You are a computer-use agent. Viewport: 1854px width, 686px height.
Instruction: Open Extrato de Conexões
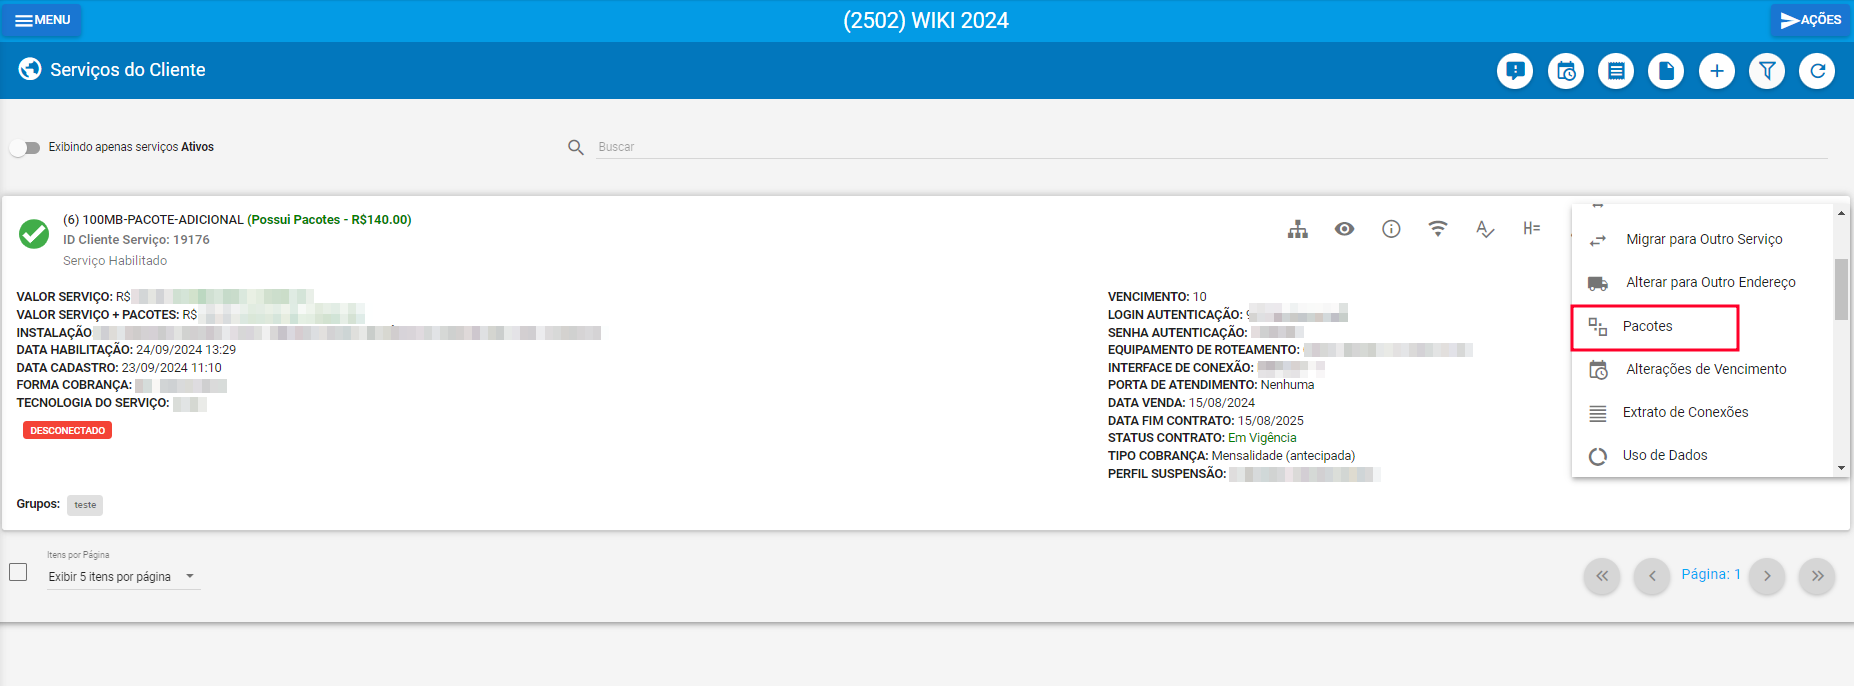[x=1703, y=412]
